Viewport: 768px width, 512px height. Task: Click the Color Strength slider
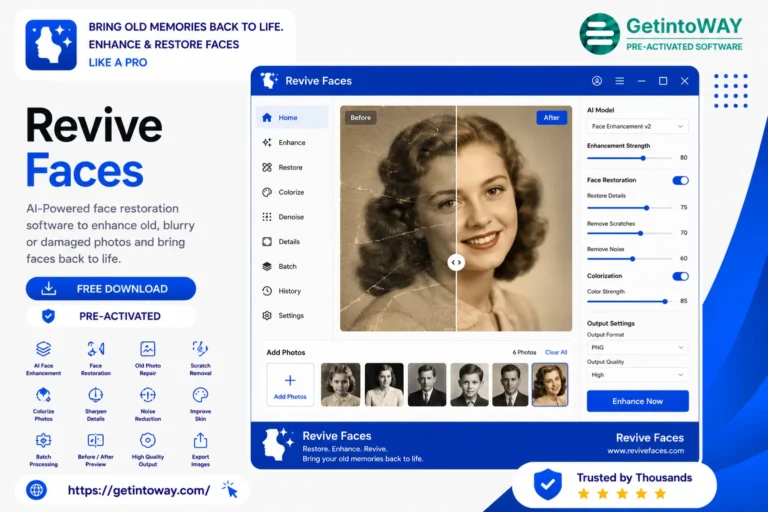click(630, 301)
